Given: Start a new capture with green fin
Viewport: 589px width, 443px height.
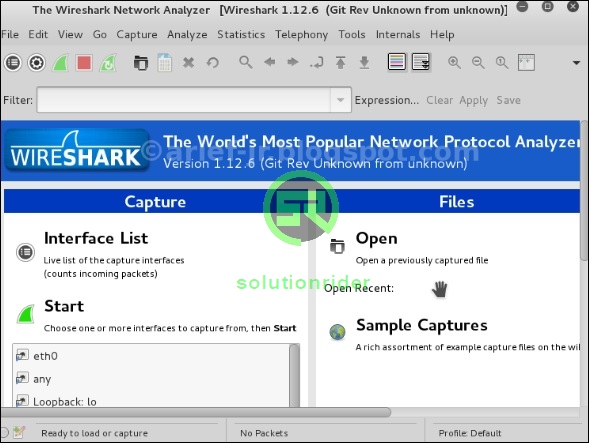Looking at the screenshot, I should 60,62.
